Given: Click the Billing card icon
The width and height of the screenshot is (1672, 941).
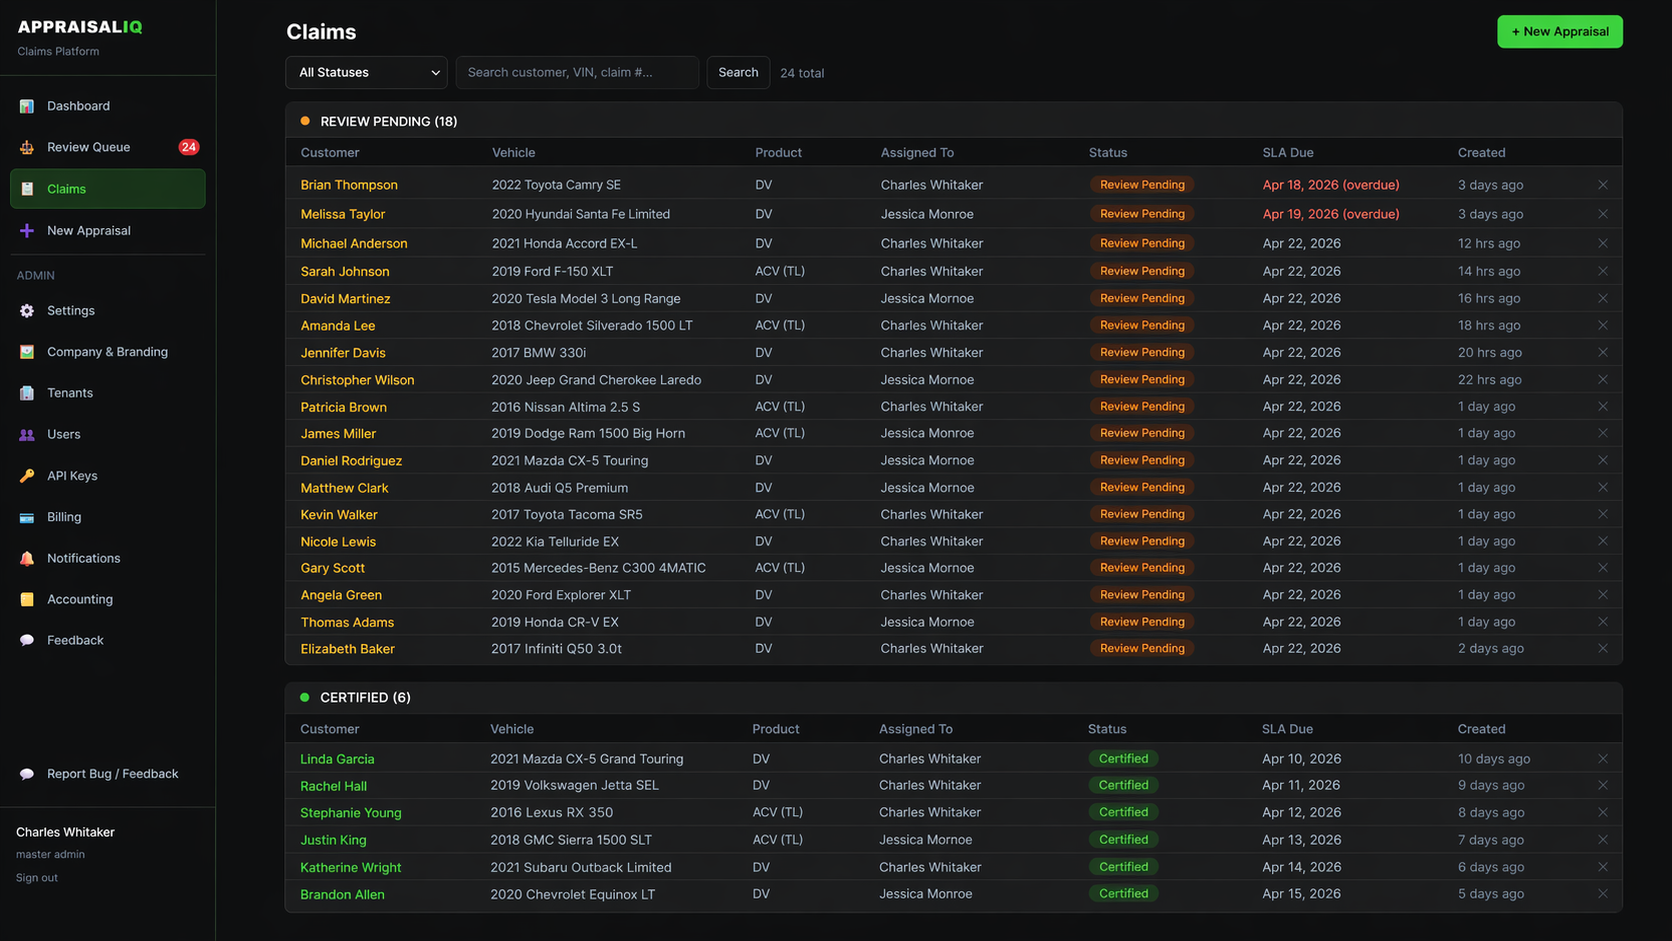Looking at the screenshot, I should (x=26, y=517).
